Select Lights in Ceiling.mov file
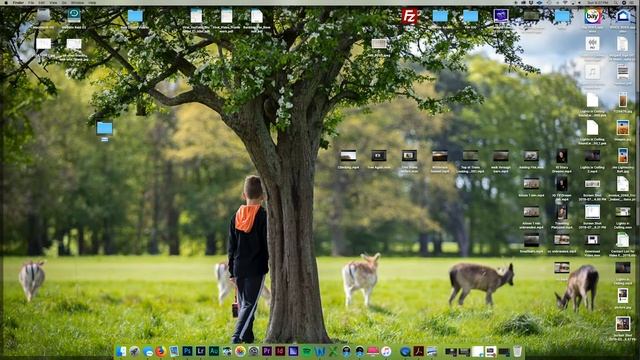Viewport: 640px width, 360px height. click(623, 212)
